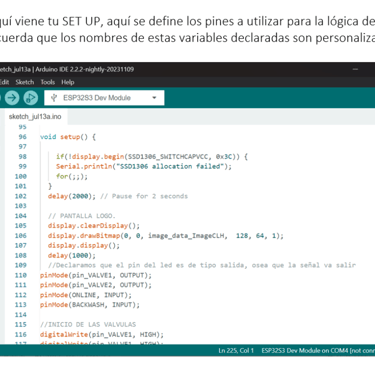This screenshot has width=375, height=366.
Task: Click line number 96 in gutter
Action: (x=22, y=137)
